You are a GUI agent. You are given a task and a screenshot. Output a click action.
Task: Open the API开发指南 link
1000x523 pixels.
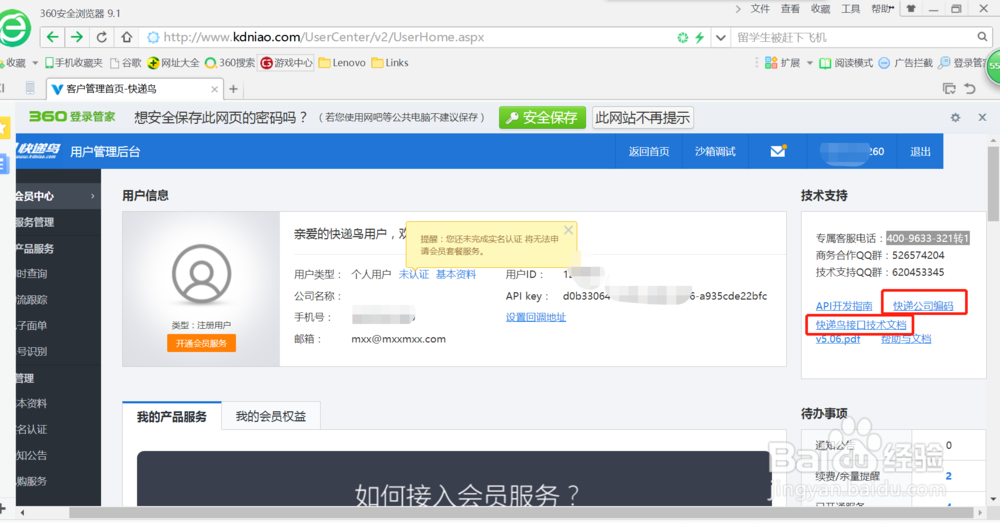tap(844, 306)
